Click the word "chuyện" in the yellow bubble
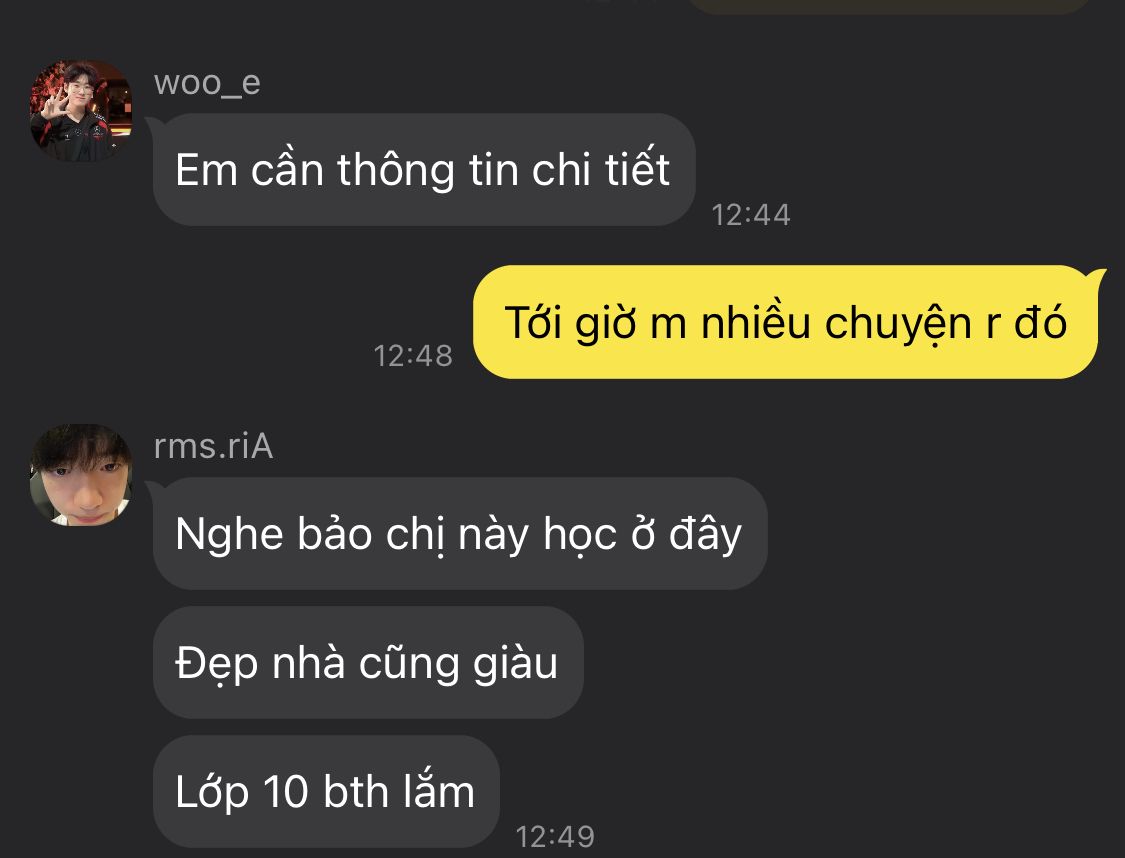Viewport: 1125px width, 858px height. 898,324
